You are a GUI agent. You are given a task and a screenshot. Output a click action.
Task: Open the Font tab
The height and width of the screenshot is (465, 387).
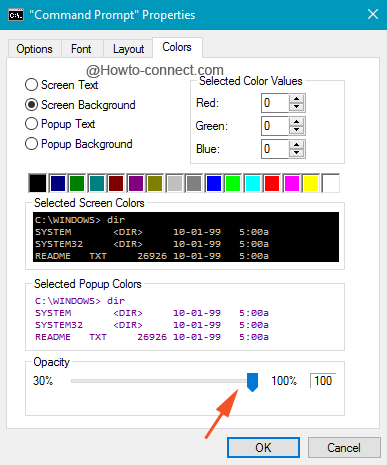click(x=81, y=49)
